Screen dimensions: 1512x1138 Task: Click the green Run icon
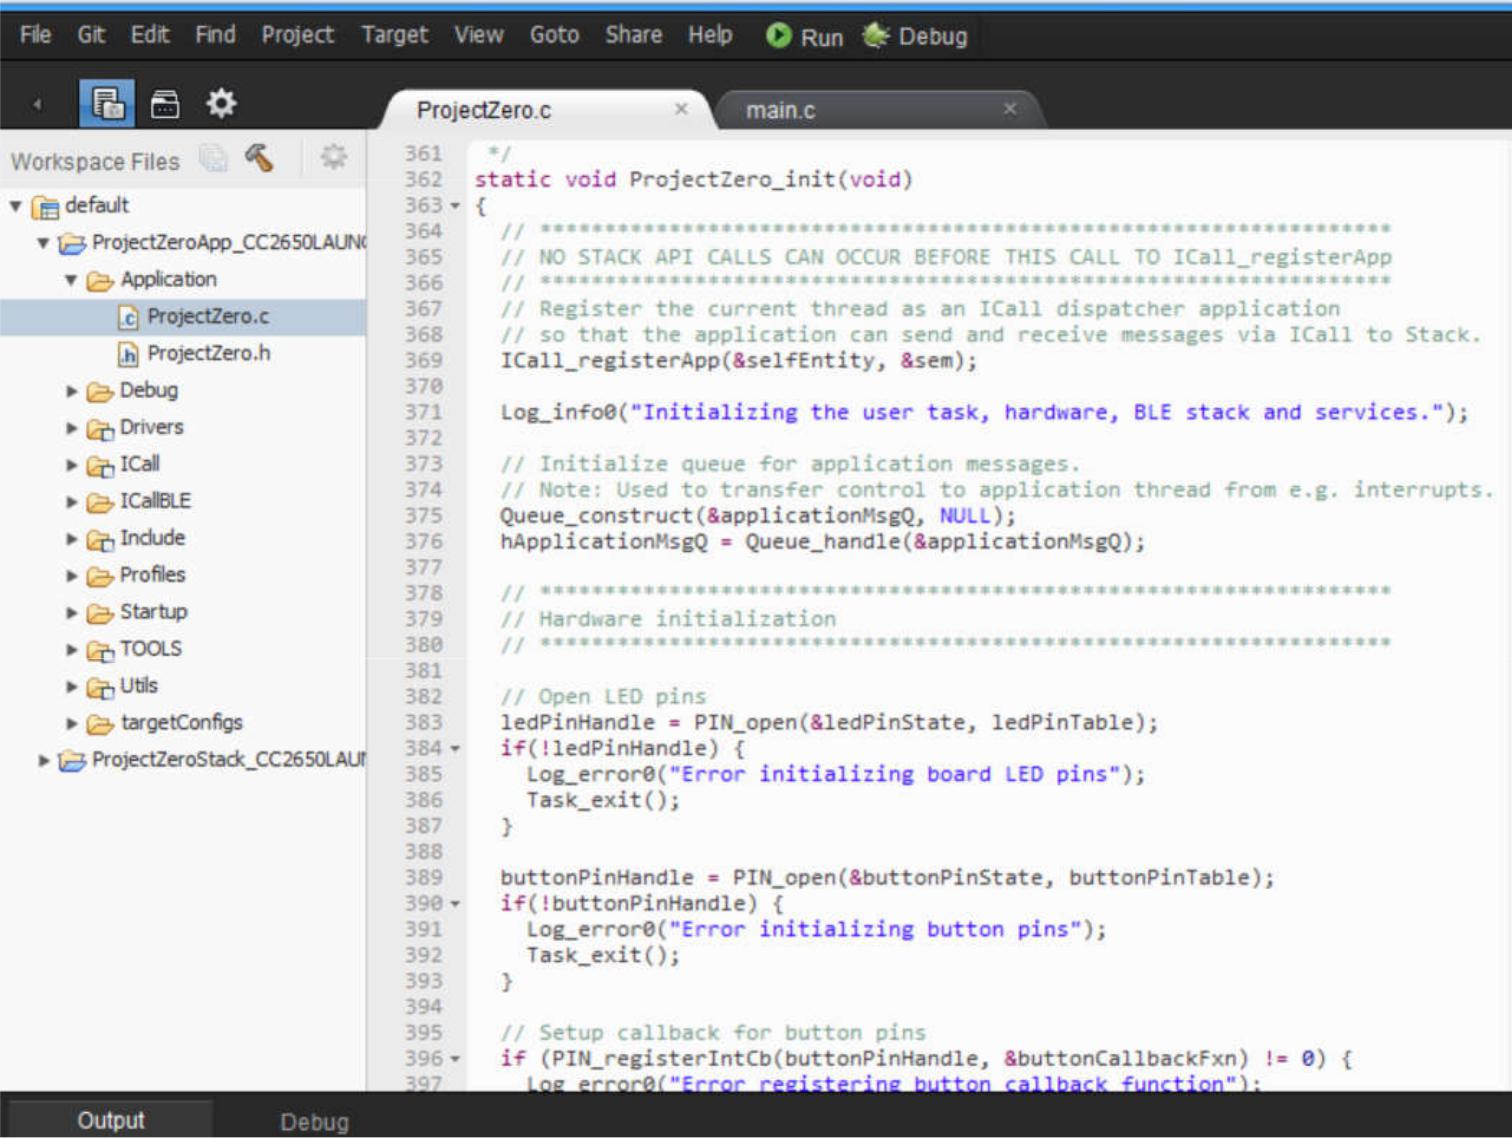[778, 36]
